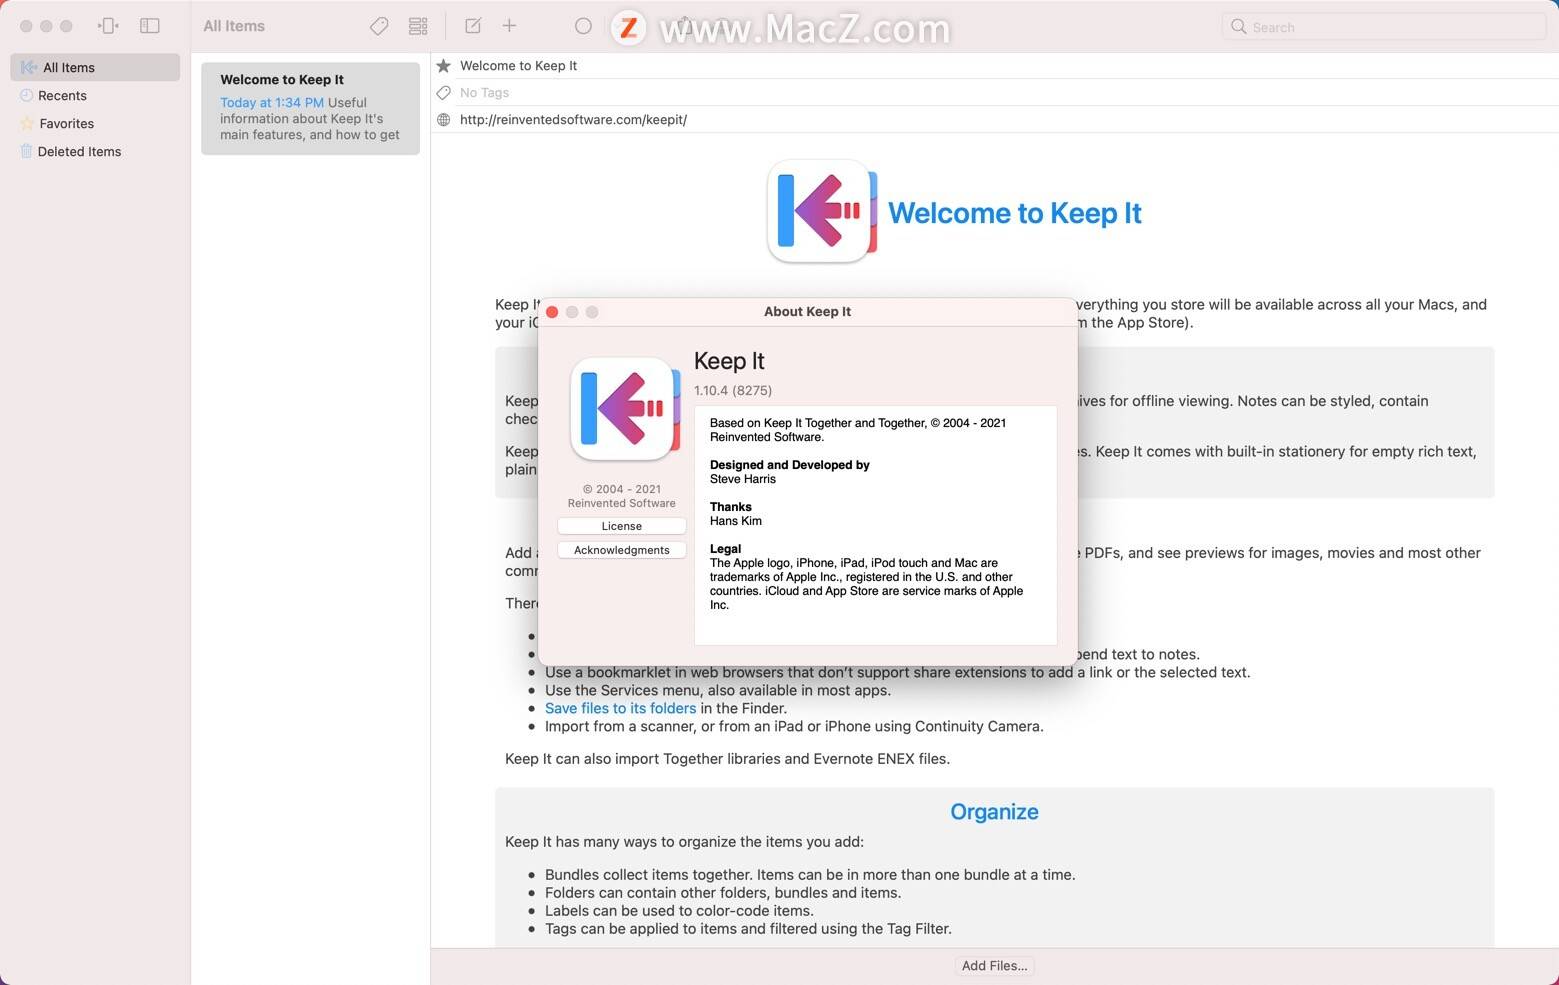Click the Keep It logo in the welcome note
The width and height of the screenshot is (1559, 985).
[x=822, y=211]
